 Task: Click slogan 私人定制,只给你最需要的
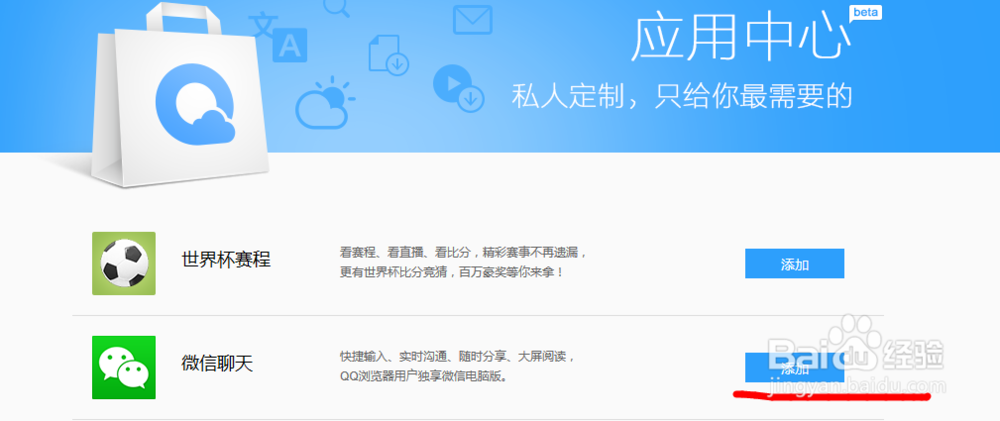coord(682,96)
